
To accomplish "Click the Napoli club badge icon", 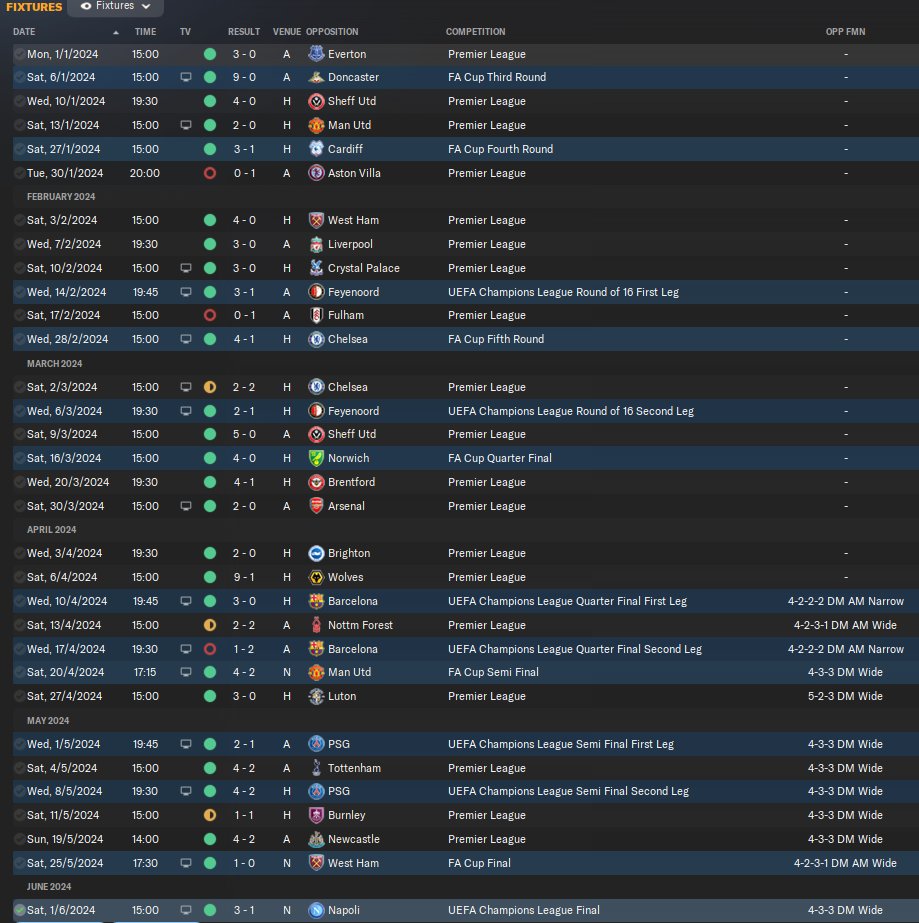I will tap(316, 910).
